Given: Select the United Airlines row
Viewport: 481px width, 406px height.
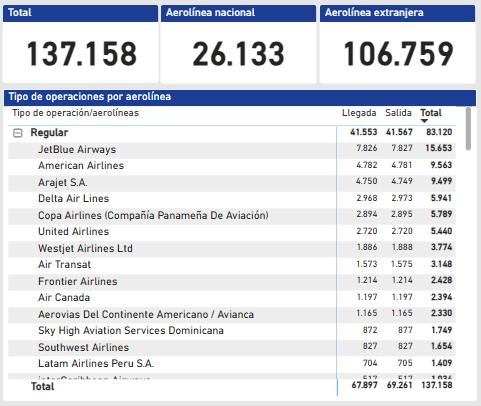Looking at the screenshot, I should 232,232.
